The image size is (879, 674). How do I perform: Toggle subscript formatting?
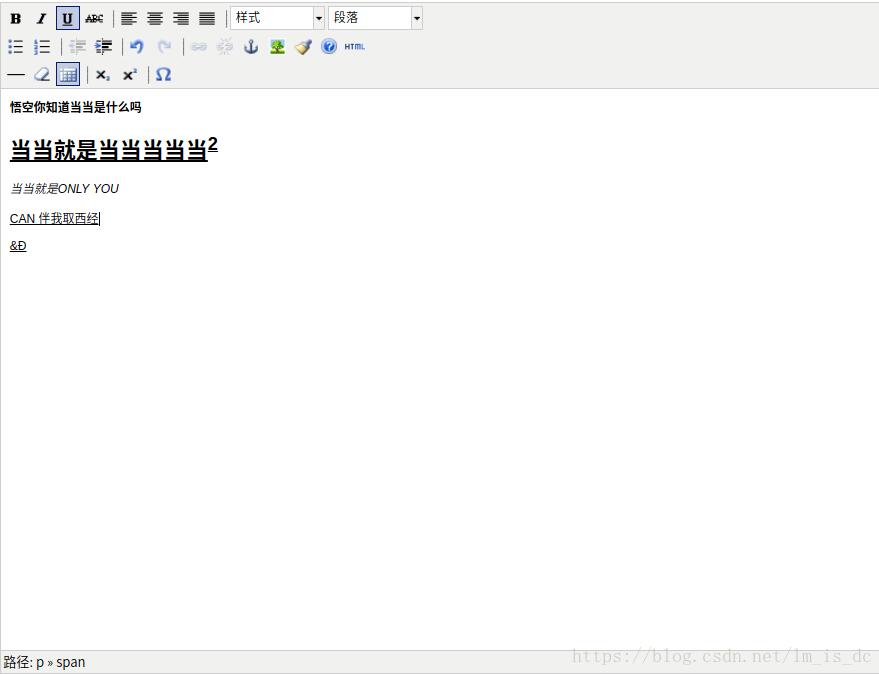point(103,75)
